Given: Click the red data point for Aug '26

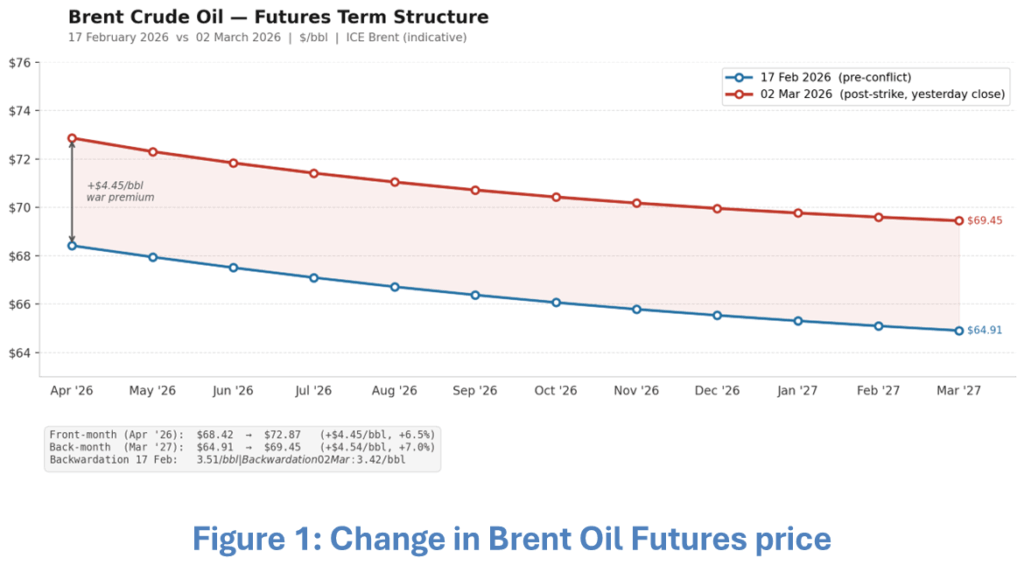Looking at the screenshot, I should (x=395, y=182).
